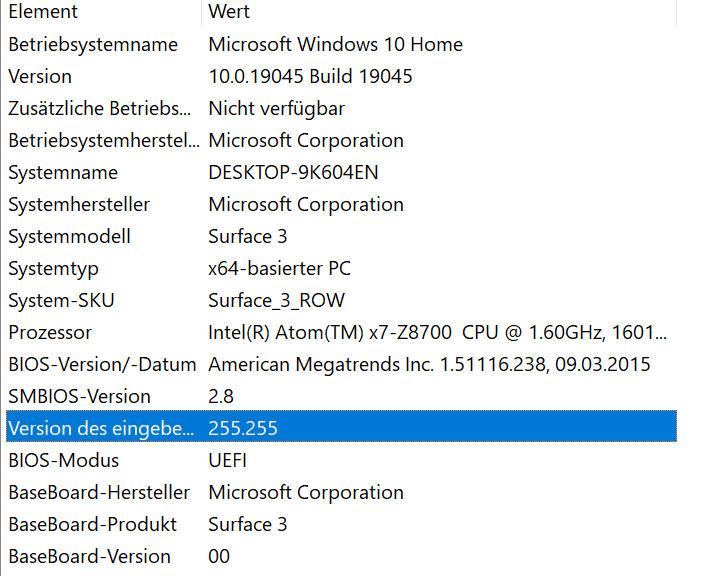Select the BIOS-Modus UEFI row

[63, 460]
